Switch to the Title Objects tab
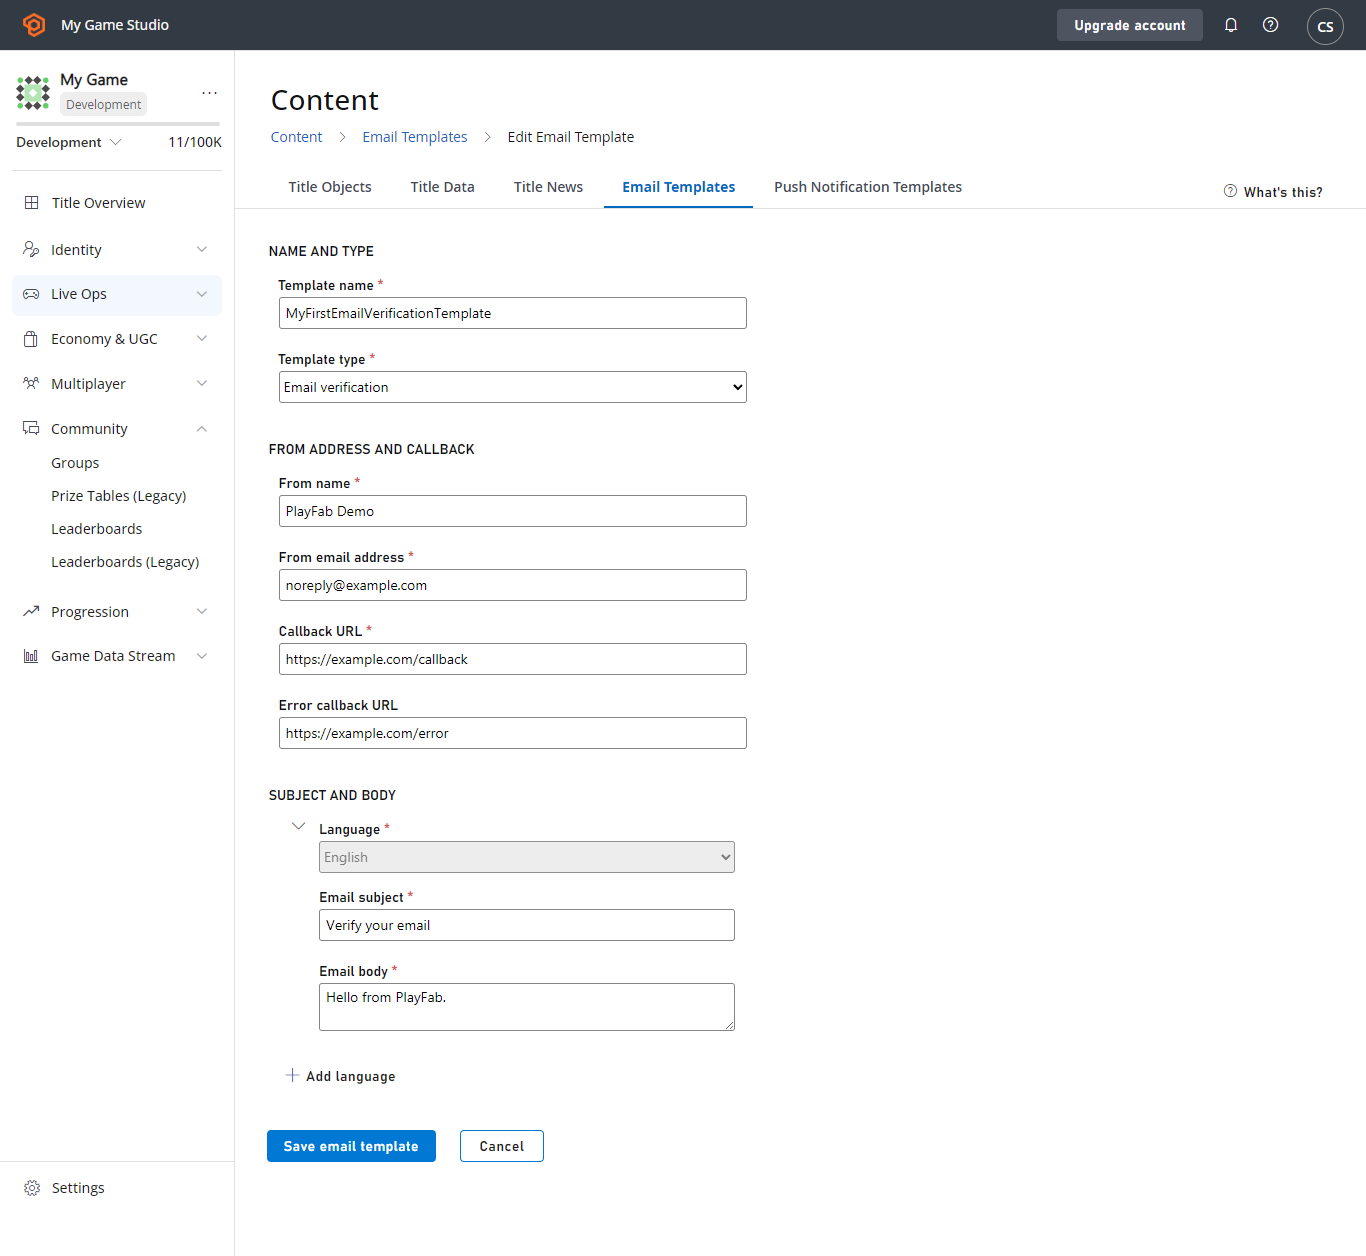This screenshot has width=1366, height=1256. pos(330,187)
